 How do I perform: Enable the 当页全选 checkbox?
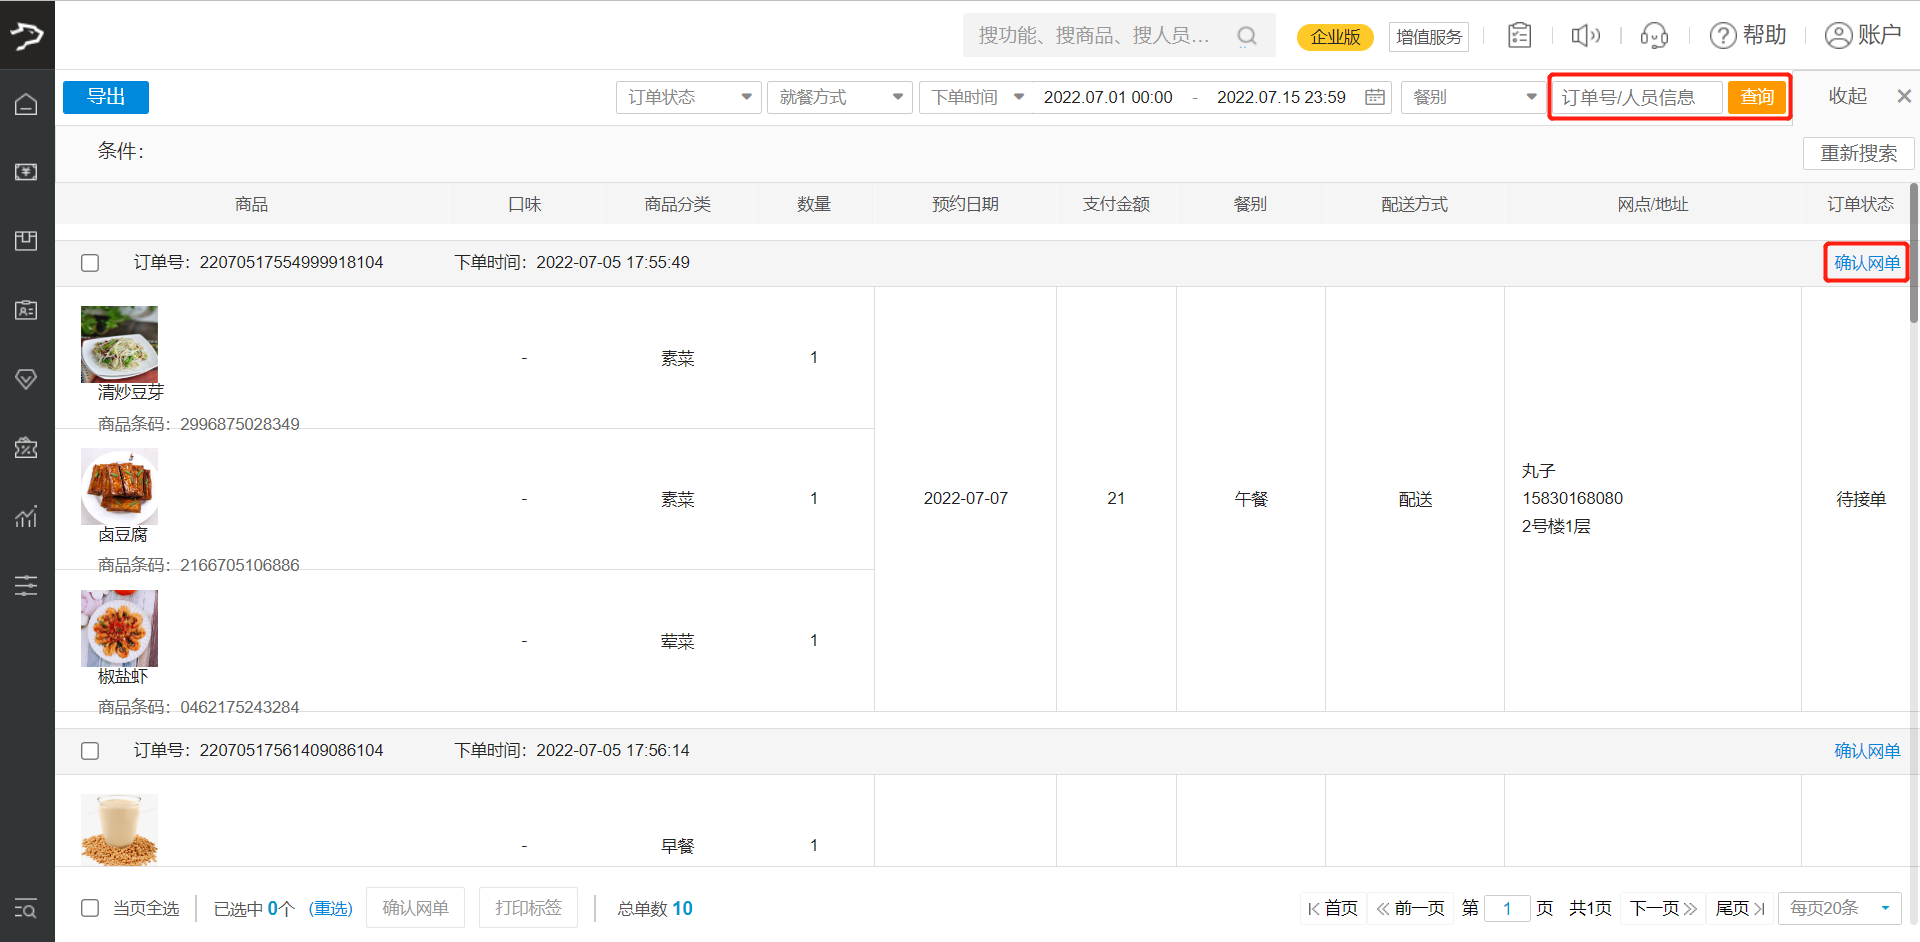tap(90, 908)
